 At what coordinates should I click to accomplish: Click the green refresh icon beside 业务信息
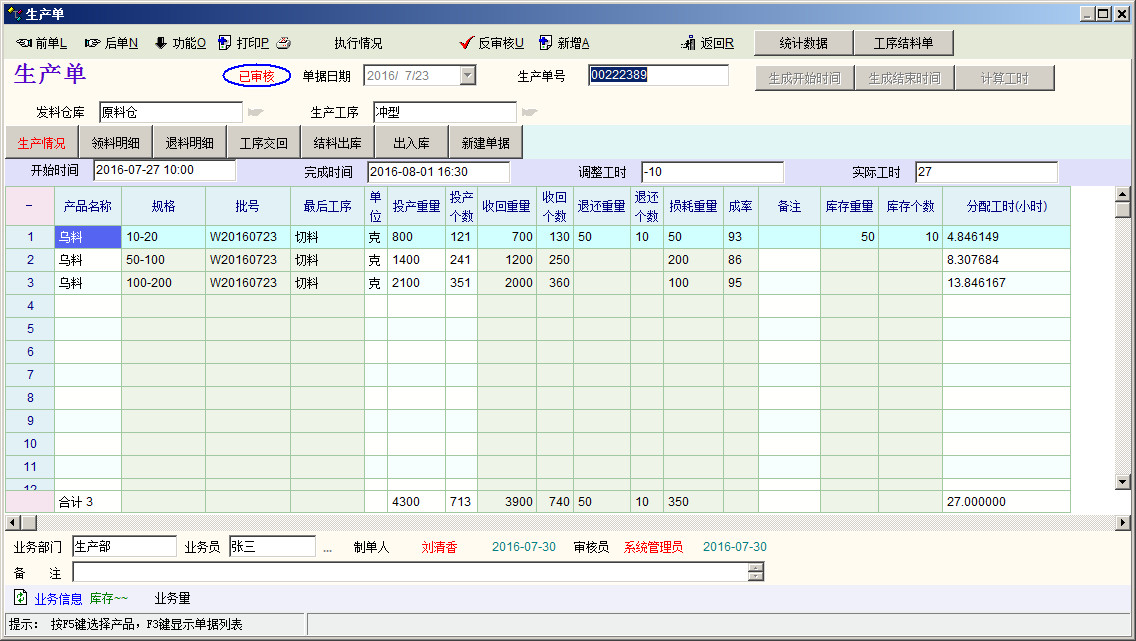pos(20,598)
